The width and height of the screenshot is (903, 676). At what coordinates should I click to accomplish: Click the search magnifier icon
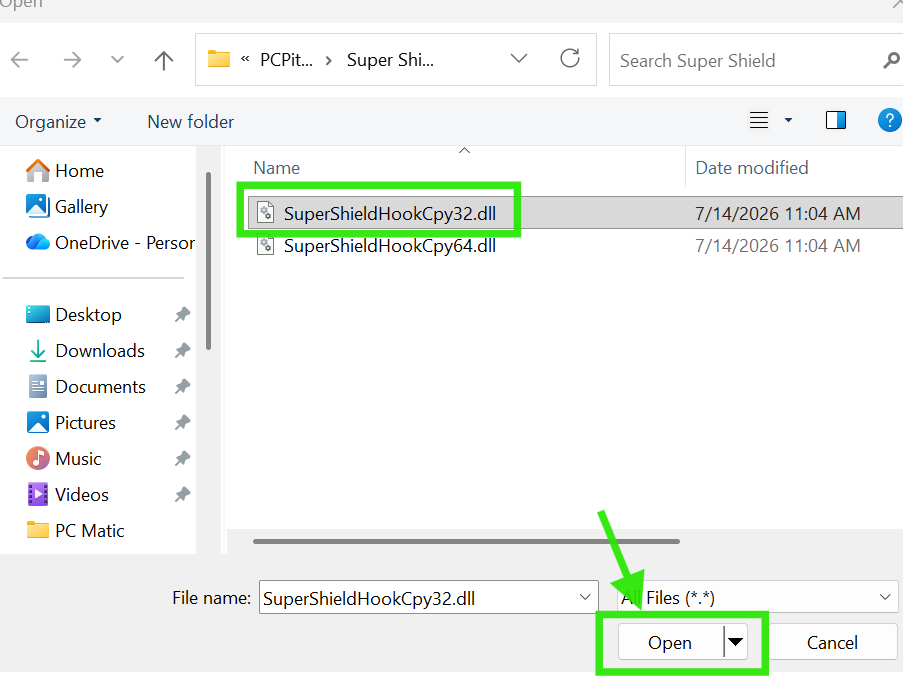pyautogui.click(x=891, y=60)
